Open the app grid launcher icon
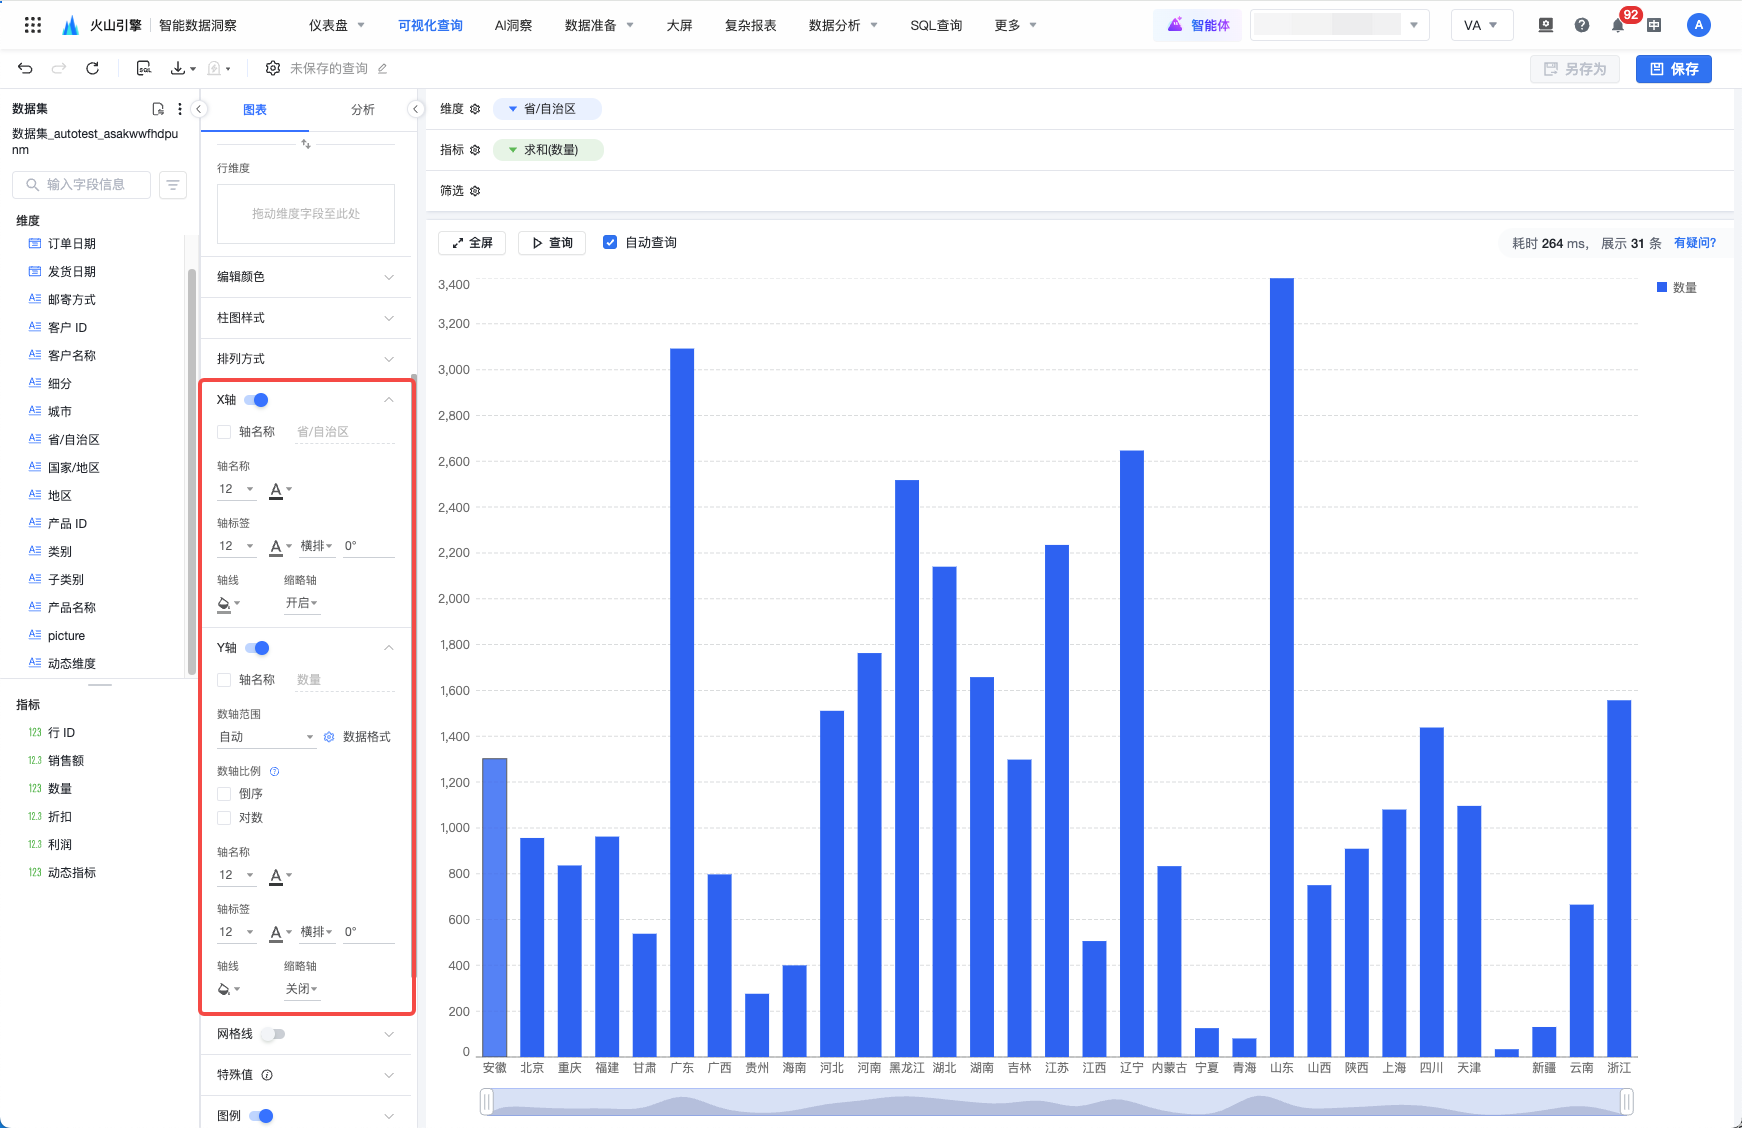The width and height of the screenshot is (1742, 1128). tap(32, 25)
